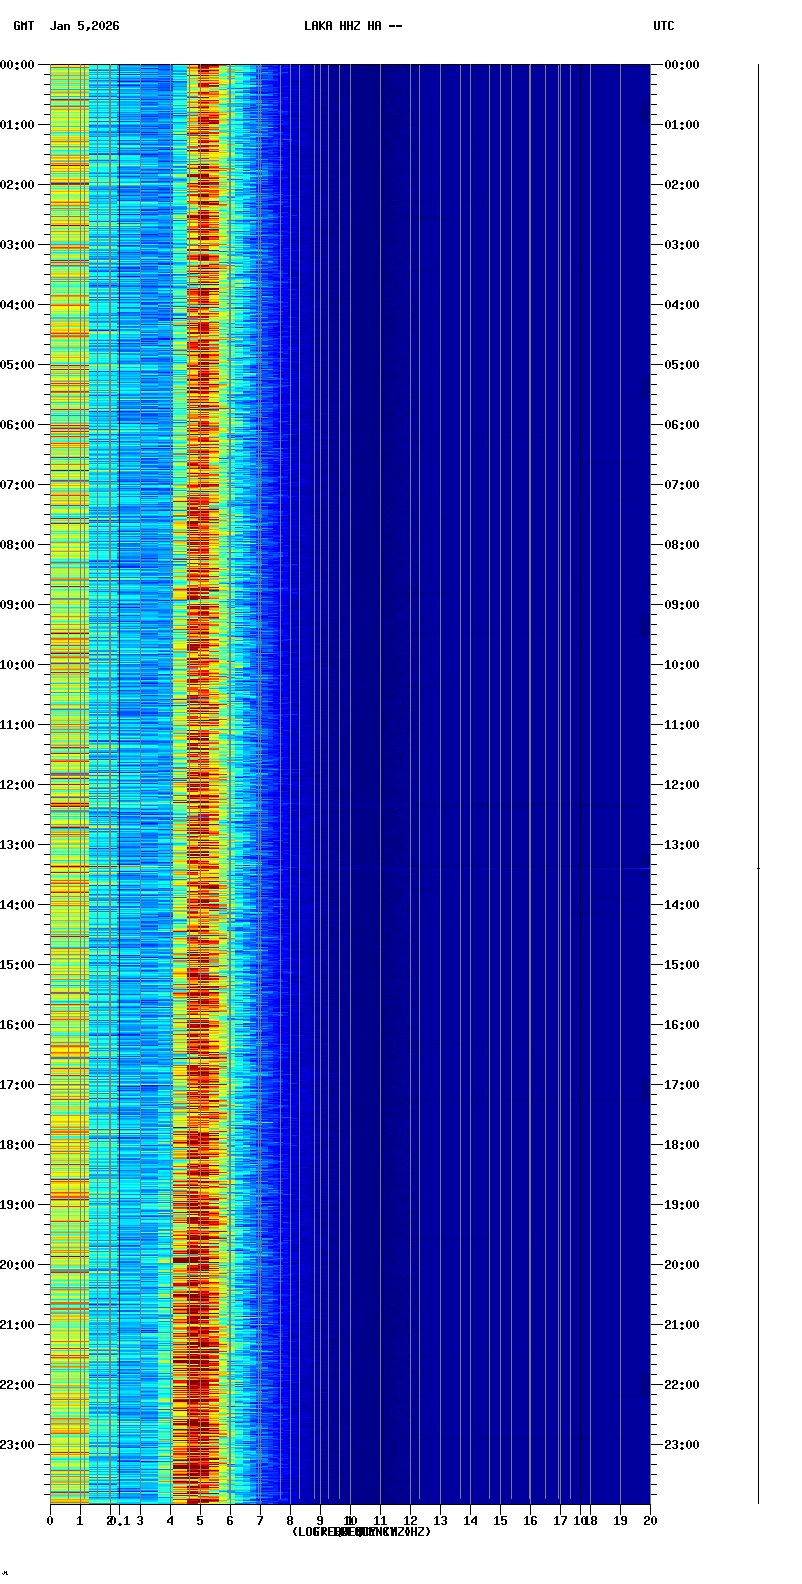
Task: Click the frequency axis title below the plot
Action: click(361, 1532)
